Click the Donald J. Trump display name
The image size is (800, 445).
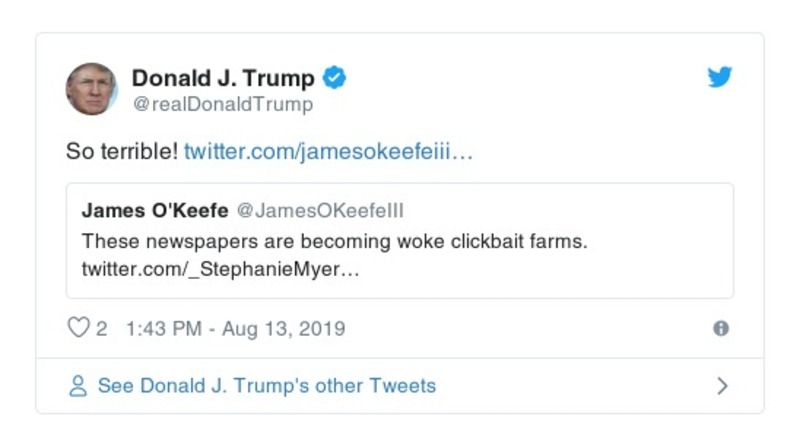223,78
